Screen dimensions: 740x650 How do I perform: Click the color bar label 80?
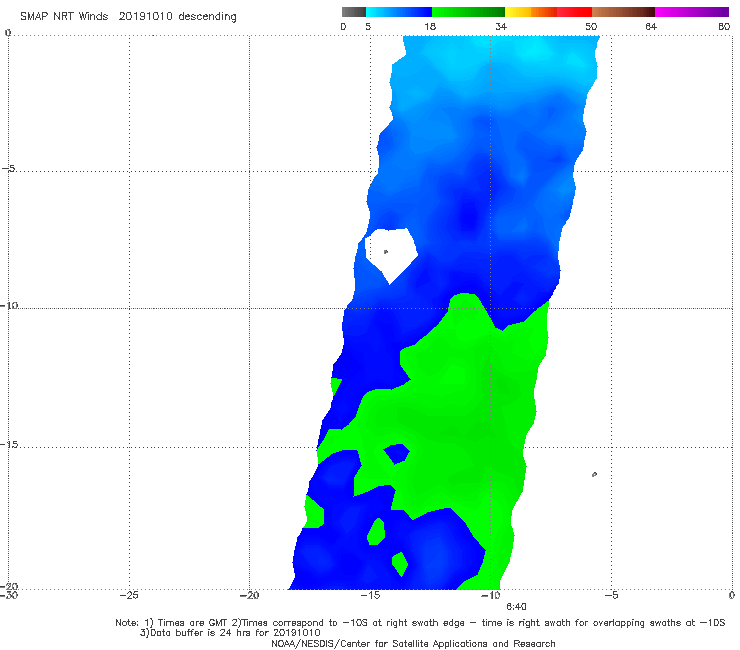pyautogui.click(x=724, y=26)
